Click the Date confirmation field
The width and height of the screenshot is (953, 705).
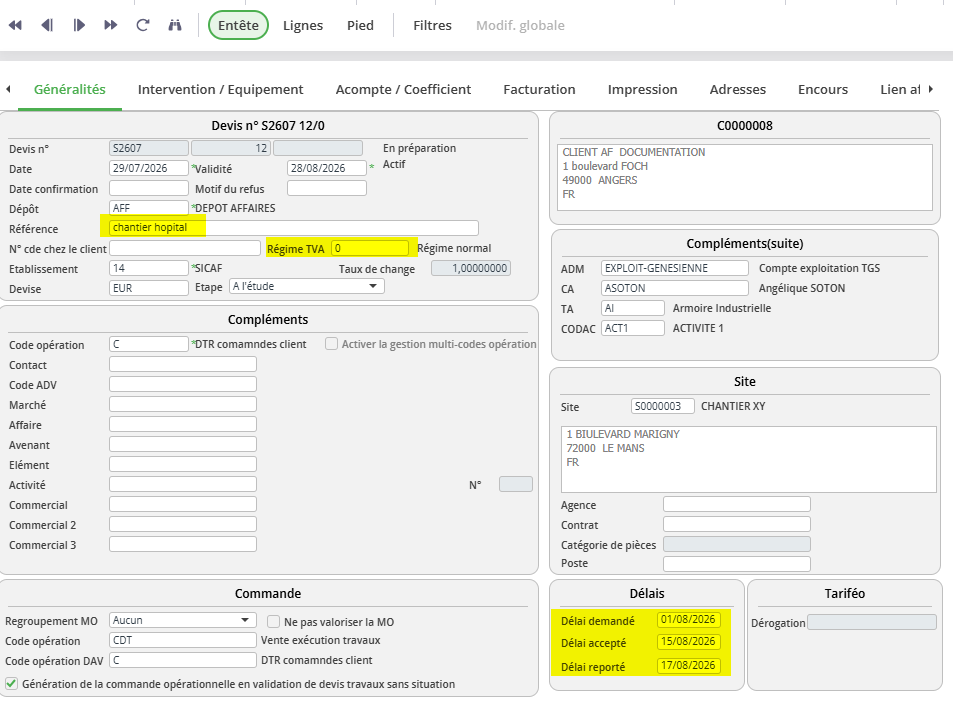149,188
